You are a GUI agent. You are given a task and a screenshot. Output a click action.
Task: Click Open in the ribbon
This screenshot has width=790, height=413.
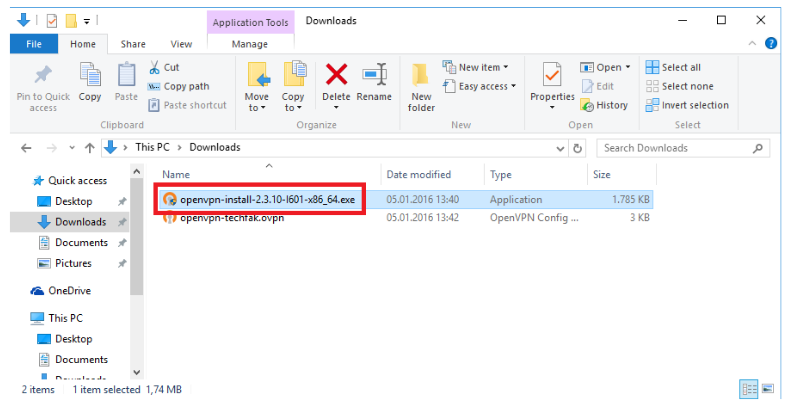point(601,67)
